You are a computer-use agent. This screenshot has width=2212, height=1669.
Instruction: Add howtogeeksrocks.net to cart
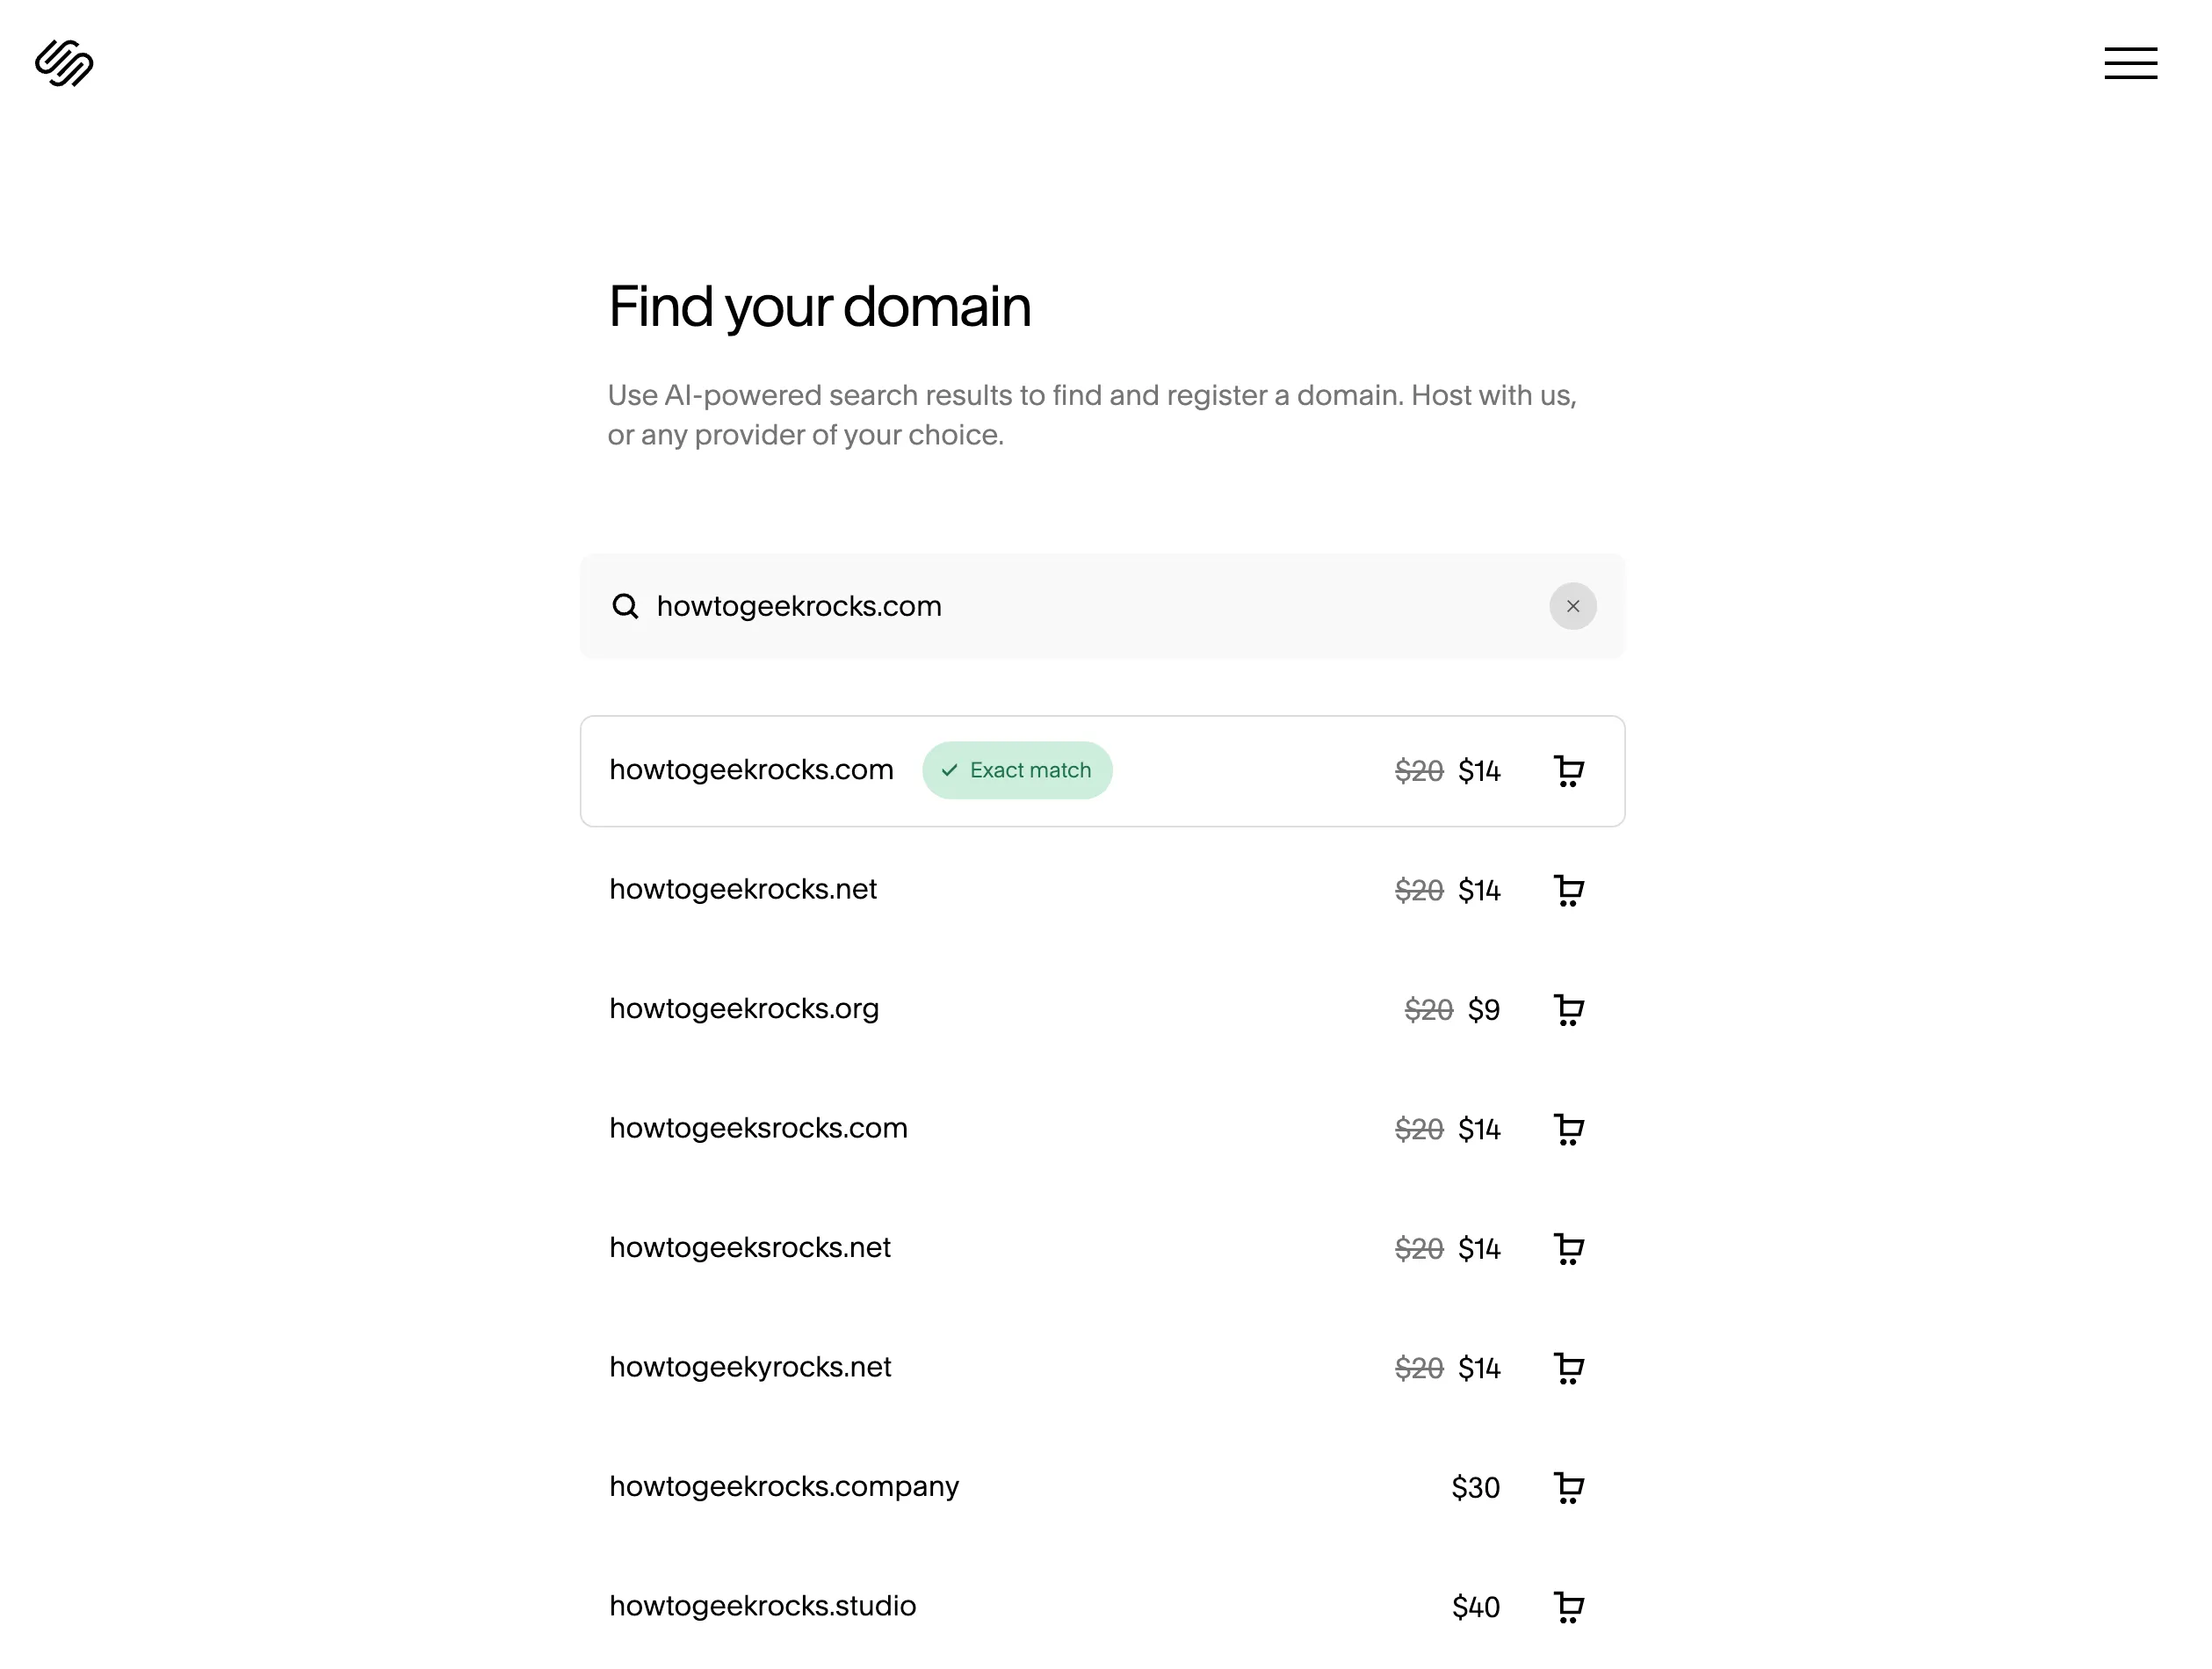click(1568, 1249)
